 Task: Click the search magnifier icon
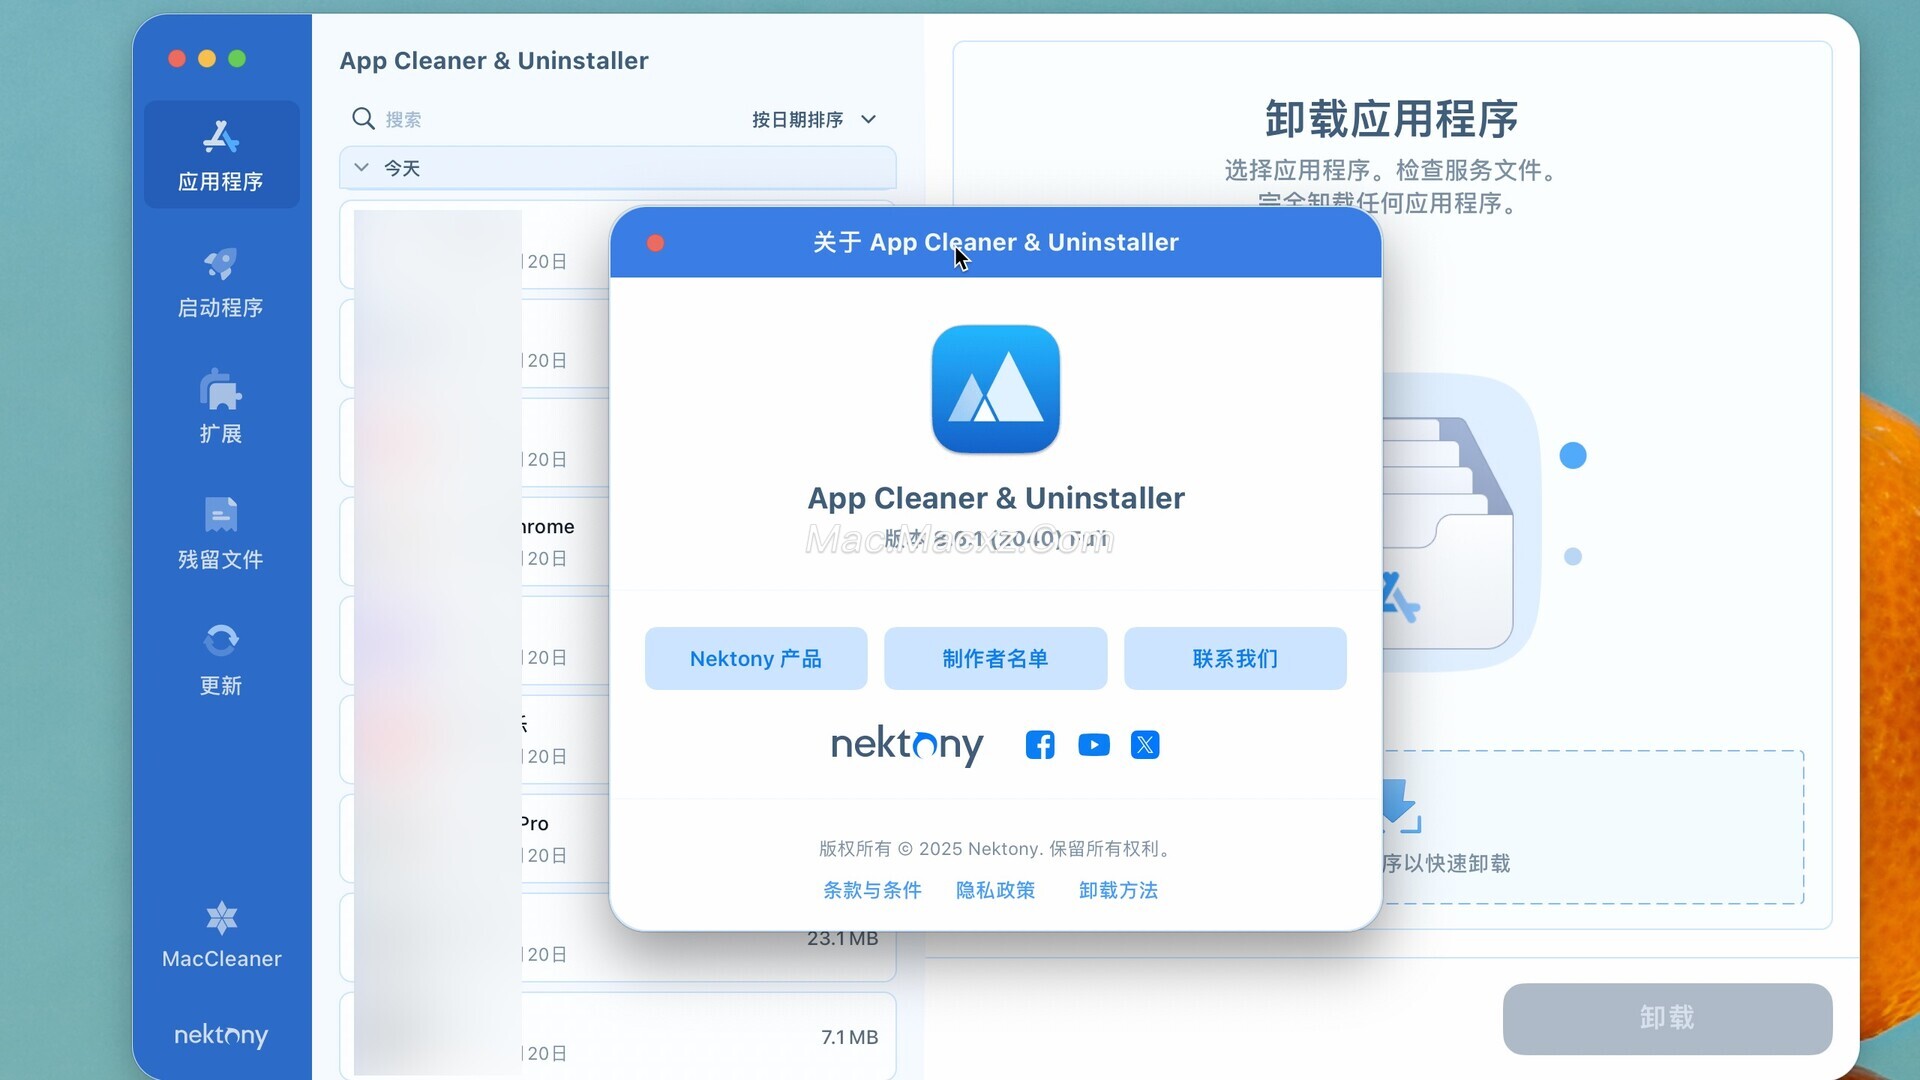point(363,119)
